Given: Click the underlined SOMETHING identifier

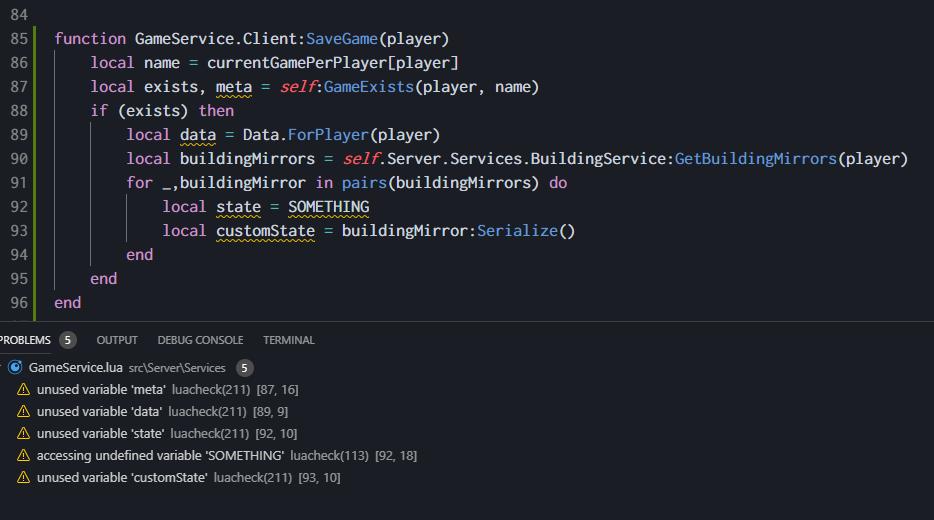Looking at the screenshot, I should click(329, 207).
